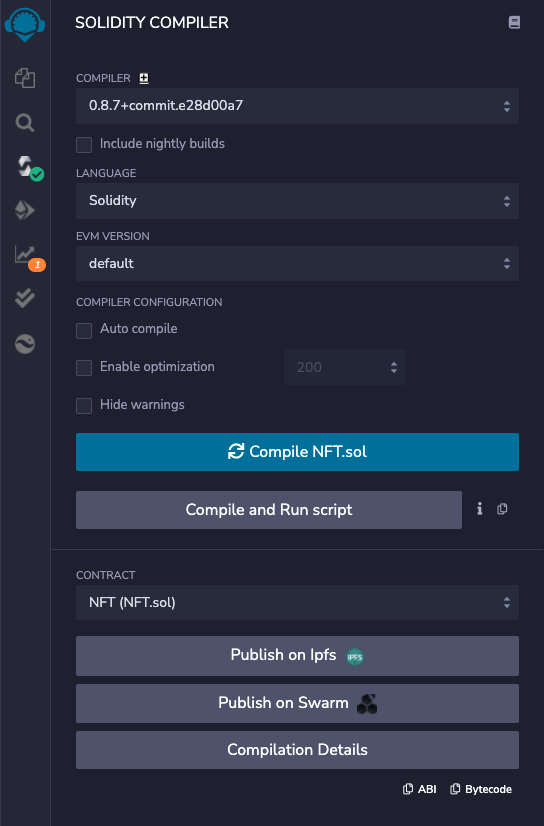
Task: Click the Remix logo at top
Action: click(x=25, y=25)
